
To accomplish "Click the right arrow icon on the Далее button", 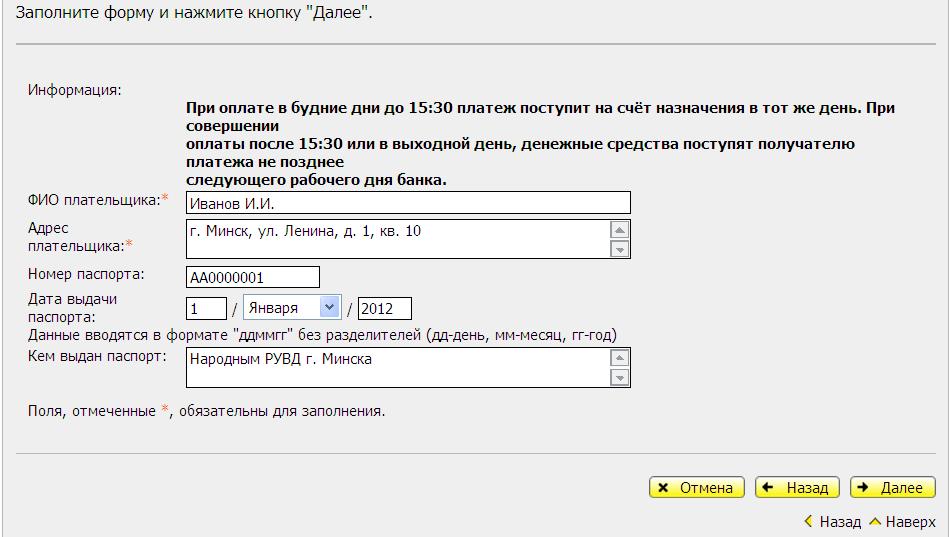I will 864,488.
